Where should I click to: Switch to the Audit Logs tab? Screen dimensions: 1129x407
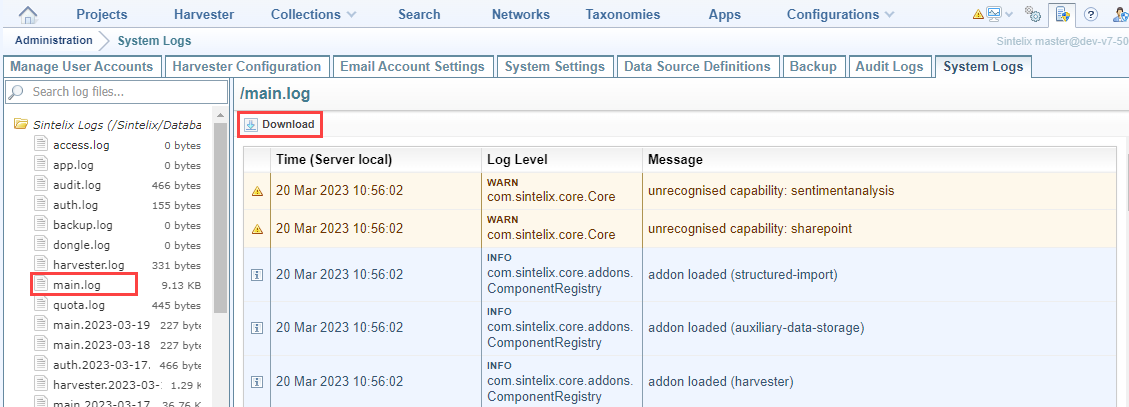(x=888, y=66)
